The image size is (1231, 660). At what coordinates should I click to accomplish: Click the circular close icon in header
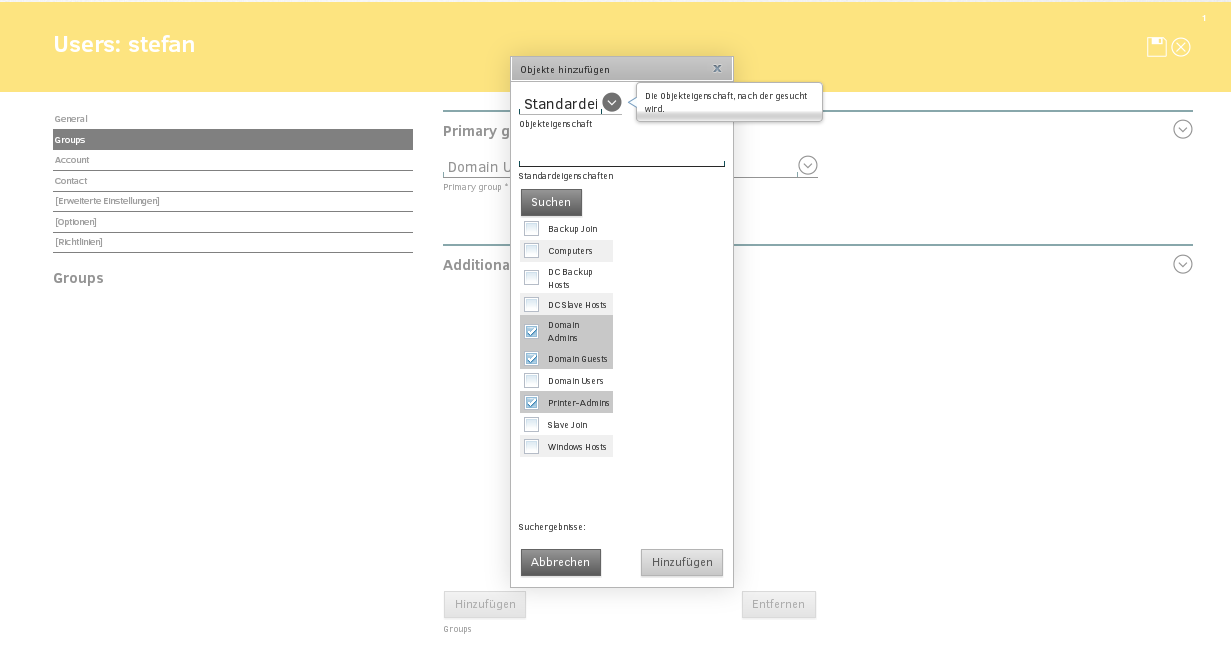1181,47
